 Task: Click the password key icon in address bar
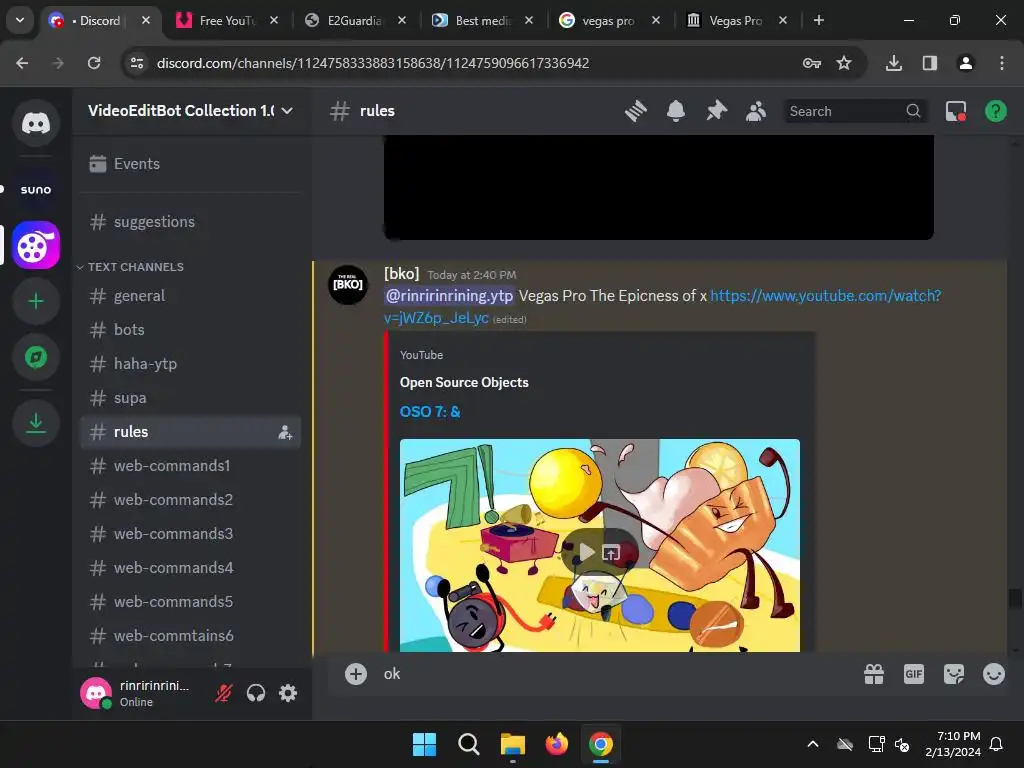pos(812,63)
